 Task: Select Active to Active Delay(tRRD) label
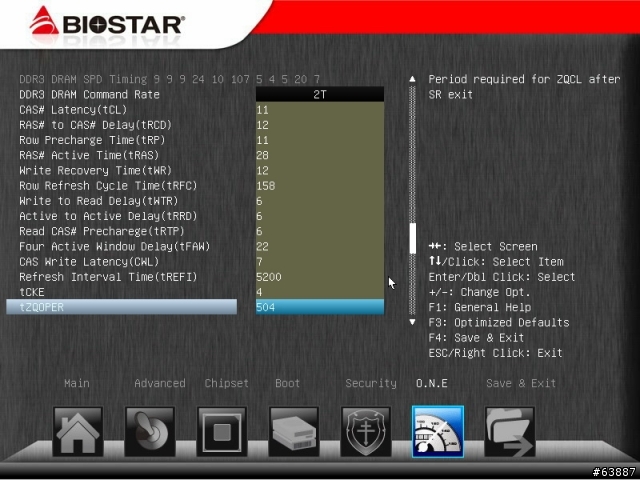(x=108, y=216)
